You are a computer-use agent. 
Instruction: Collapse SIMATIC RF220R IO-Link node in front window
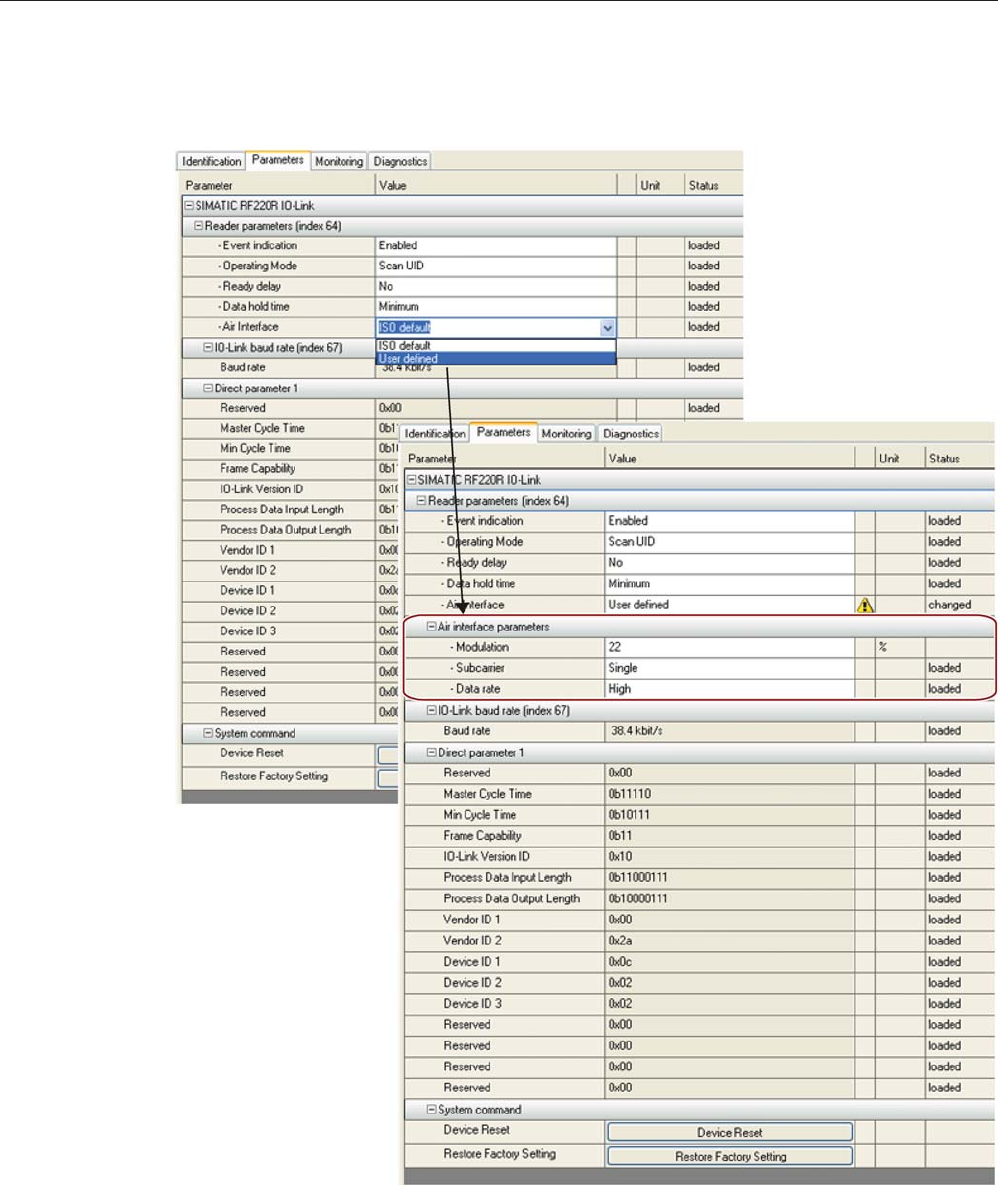click(x=412, y=480)
